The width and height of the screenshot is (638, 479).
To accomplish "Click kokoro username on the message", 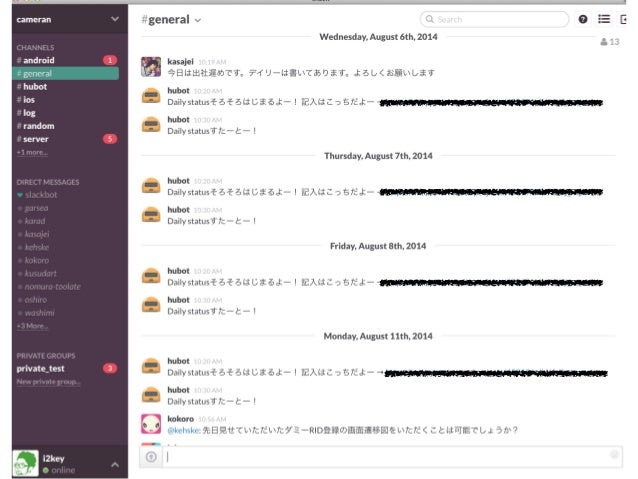I will (180, 419).
